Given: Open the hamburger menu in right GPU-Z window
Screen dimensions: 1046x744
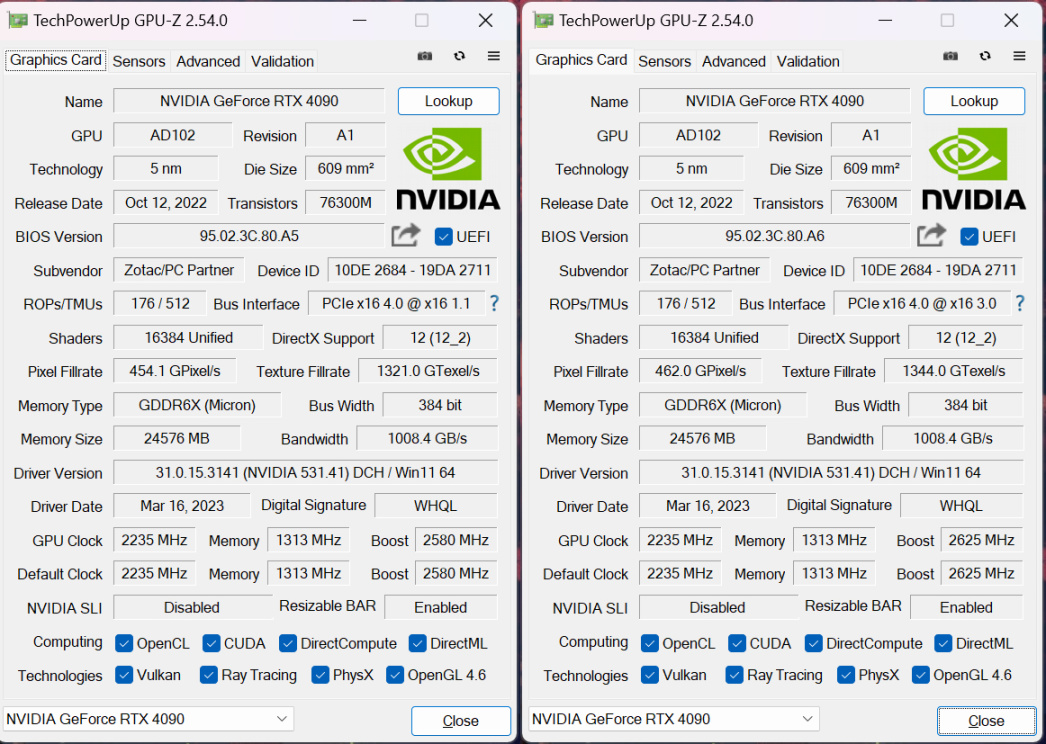Looking at the screenshot, I should click(x=1019, y=56).
